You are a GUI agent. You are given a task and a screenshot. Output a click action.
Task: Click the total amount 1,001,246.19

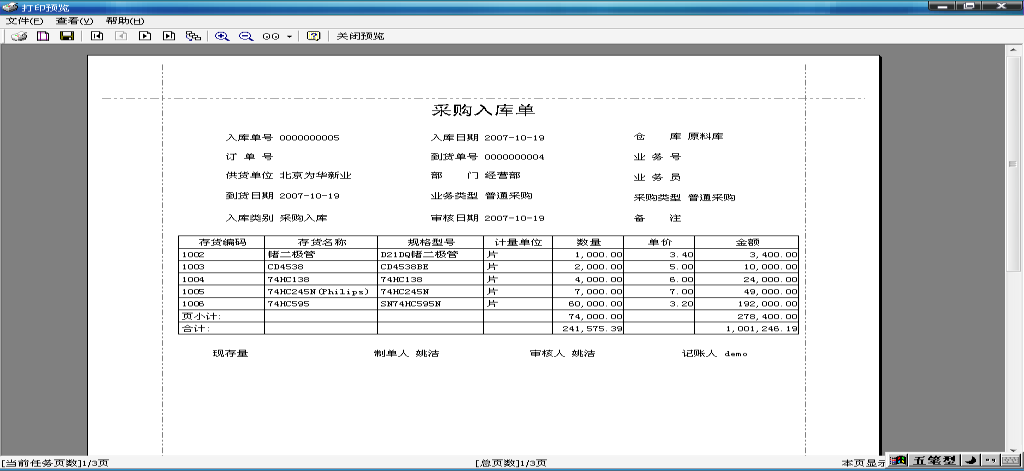pyautogui.click(x=761, y=329)
